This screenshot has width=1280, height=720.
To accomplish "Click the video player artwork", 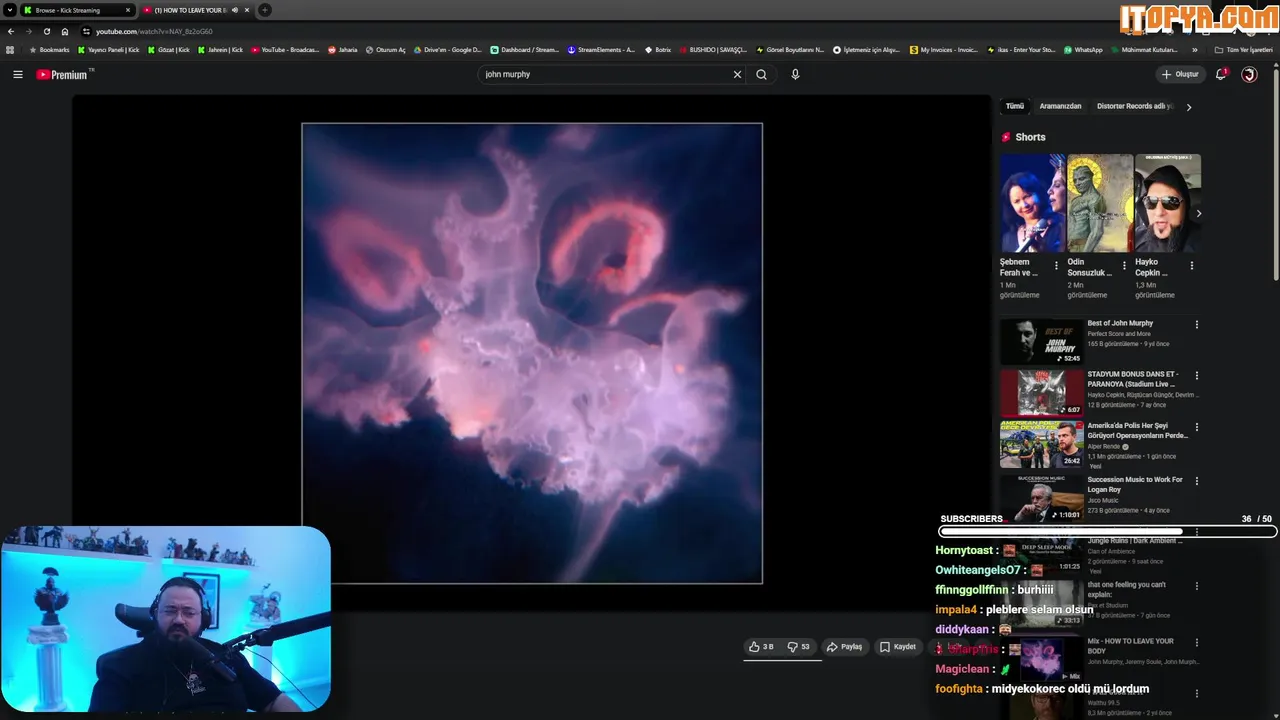I will coord(532,353).
